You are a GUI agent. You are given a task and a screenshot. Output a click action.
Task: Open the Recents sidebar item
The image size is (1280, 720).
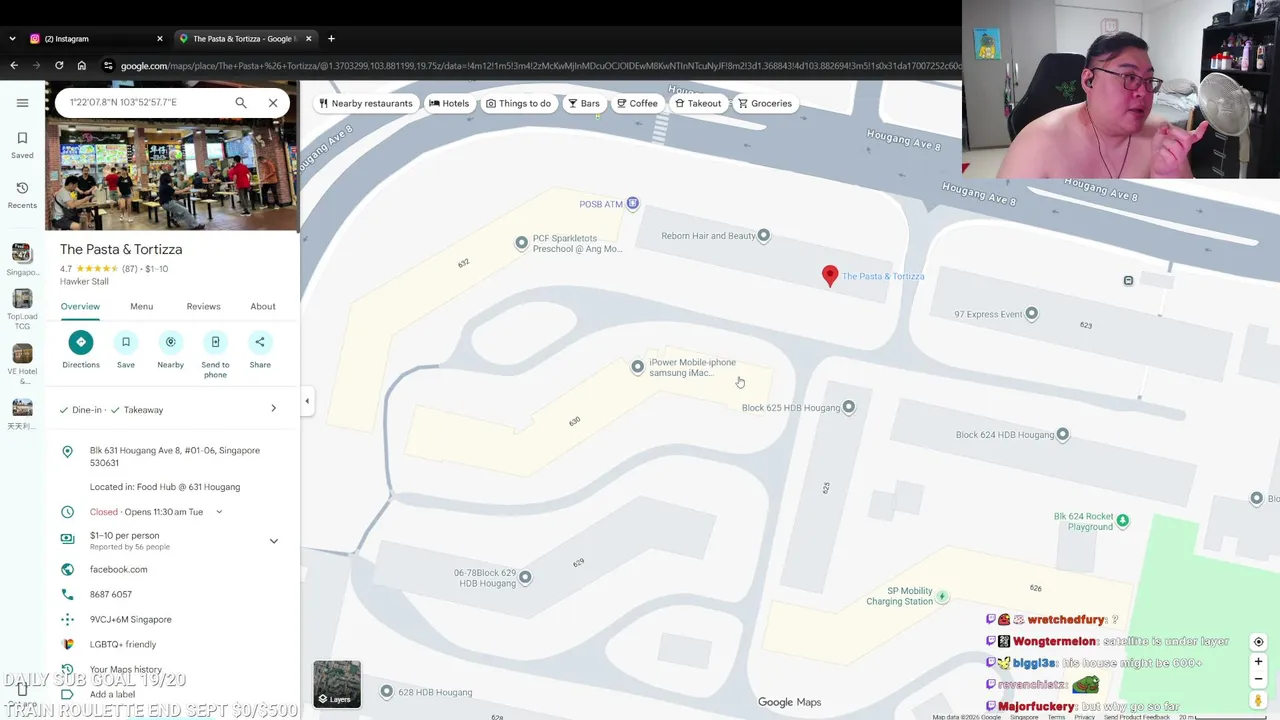[x=22, y=195]
